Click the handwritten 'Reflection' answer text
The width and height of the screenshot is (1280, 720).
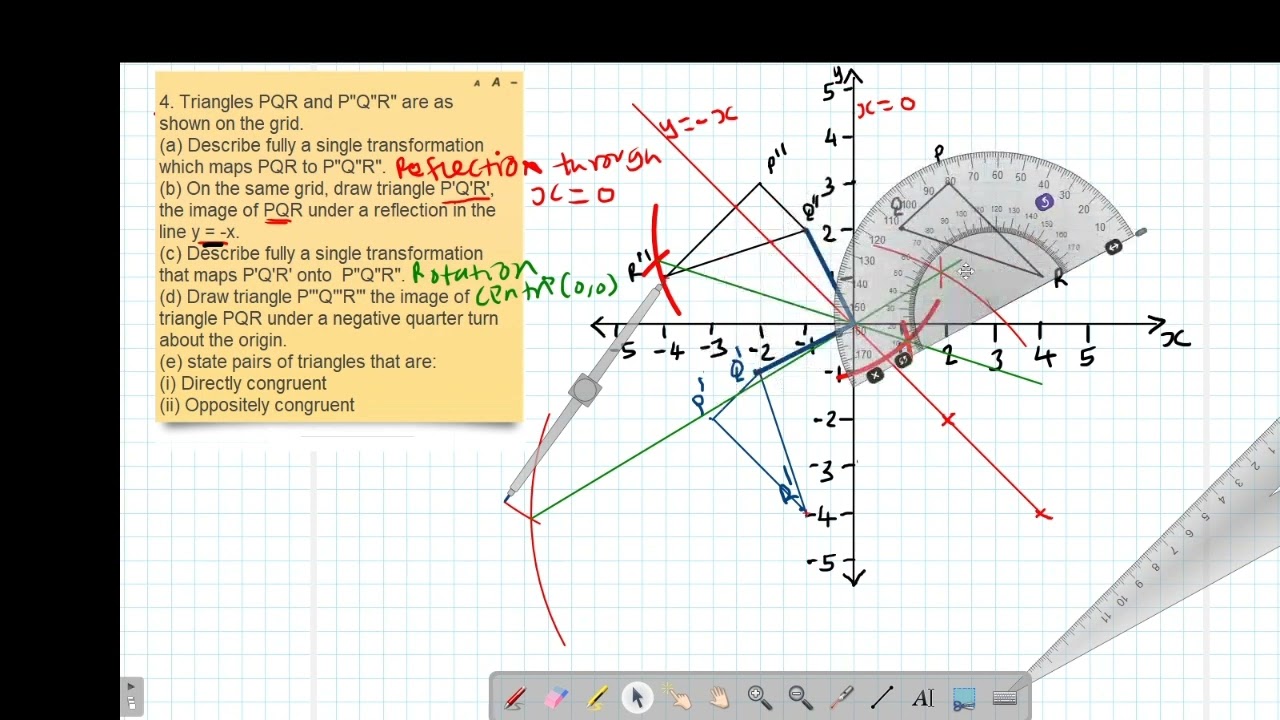[467, 165]
